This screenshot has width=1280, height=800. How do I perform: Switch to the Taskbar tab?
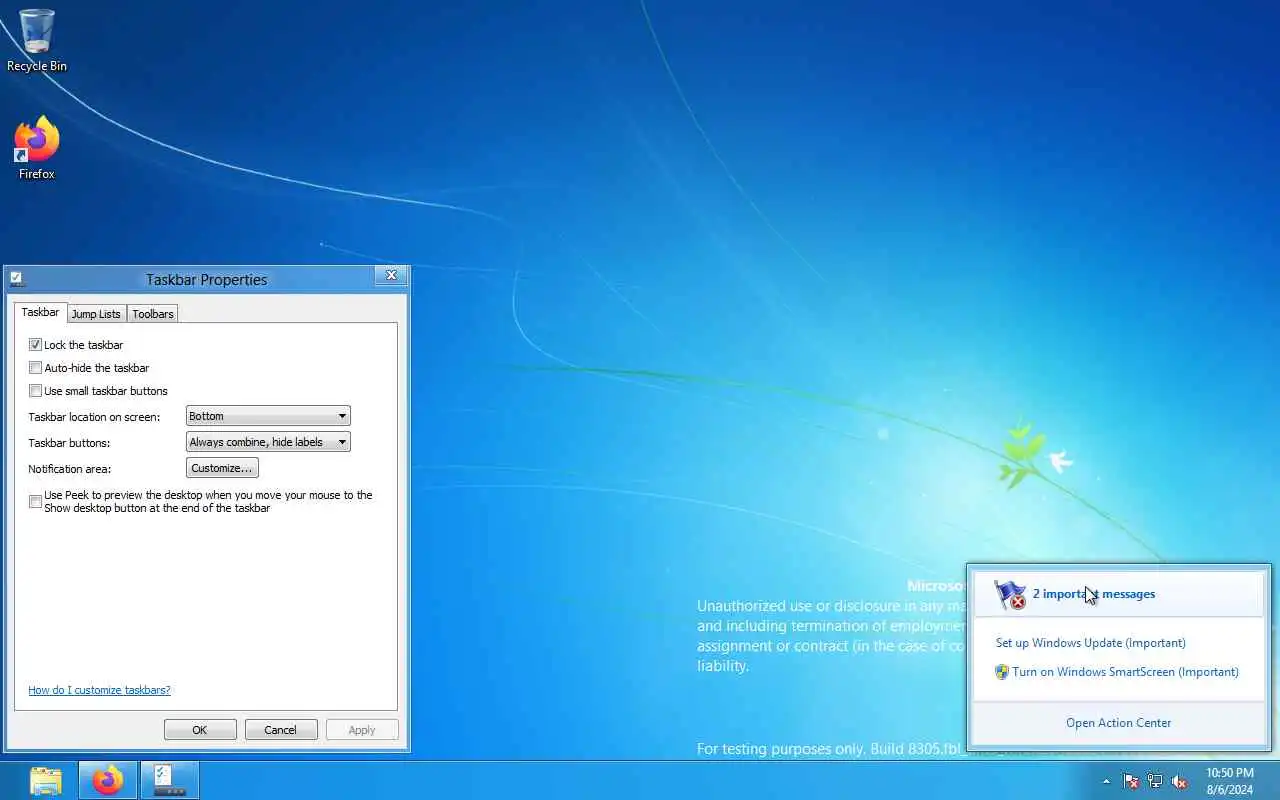pyautogui.click(x=41, y=313)
